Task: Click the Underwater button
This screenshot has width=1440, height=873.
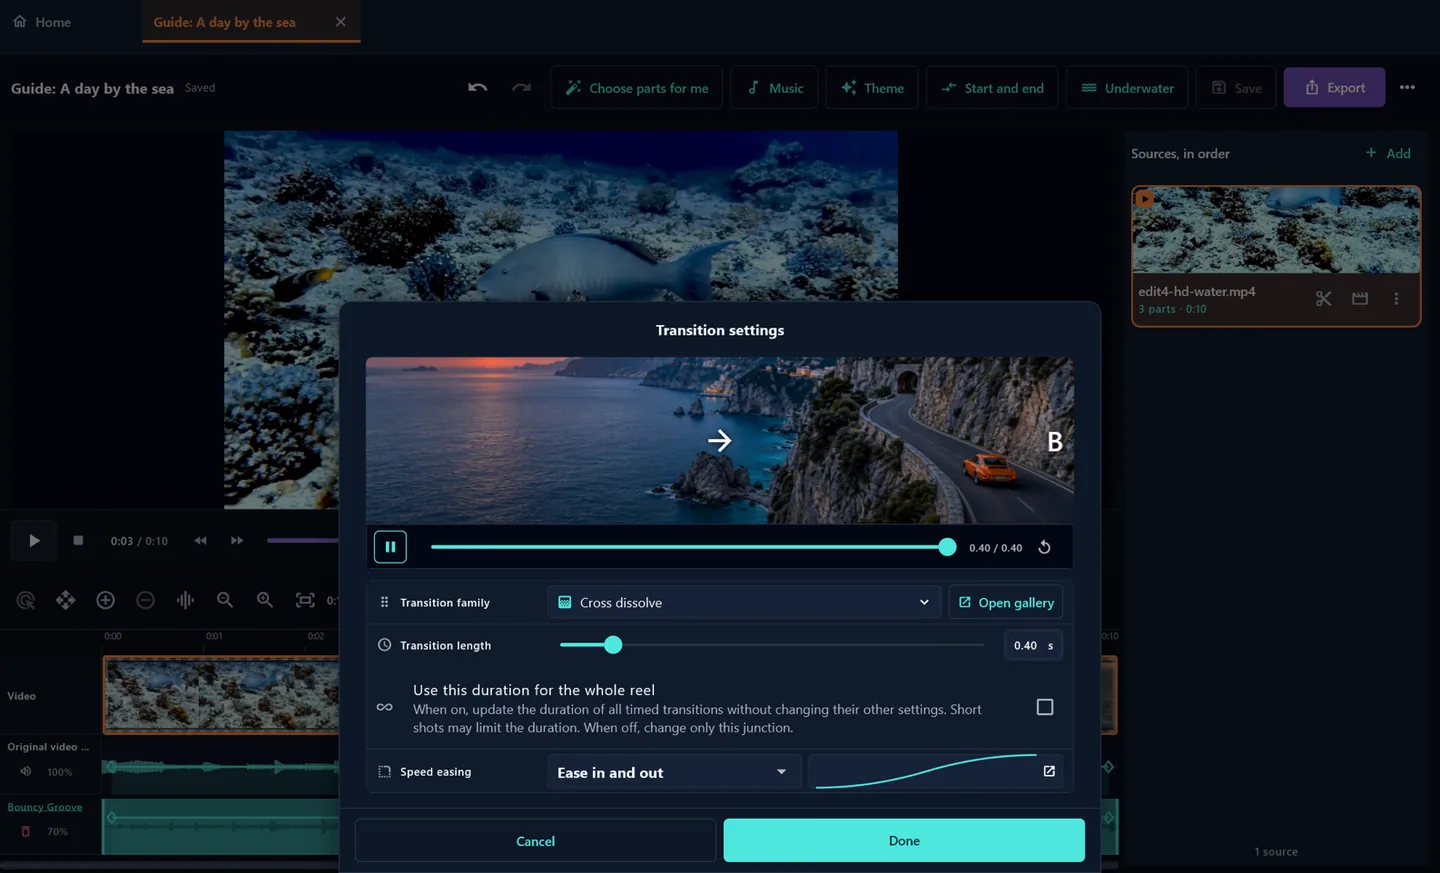Action: point(1127,88)
